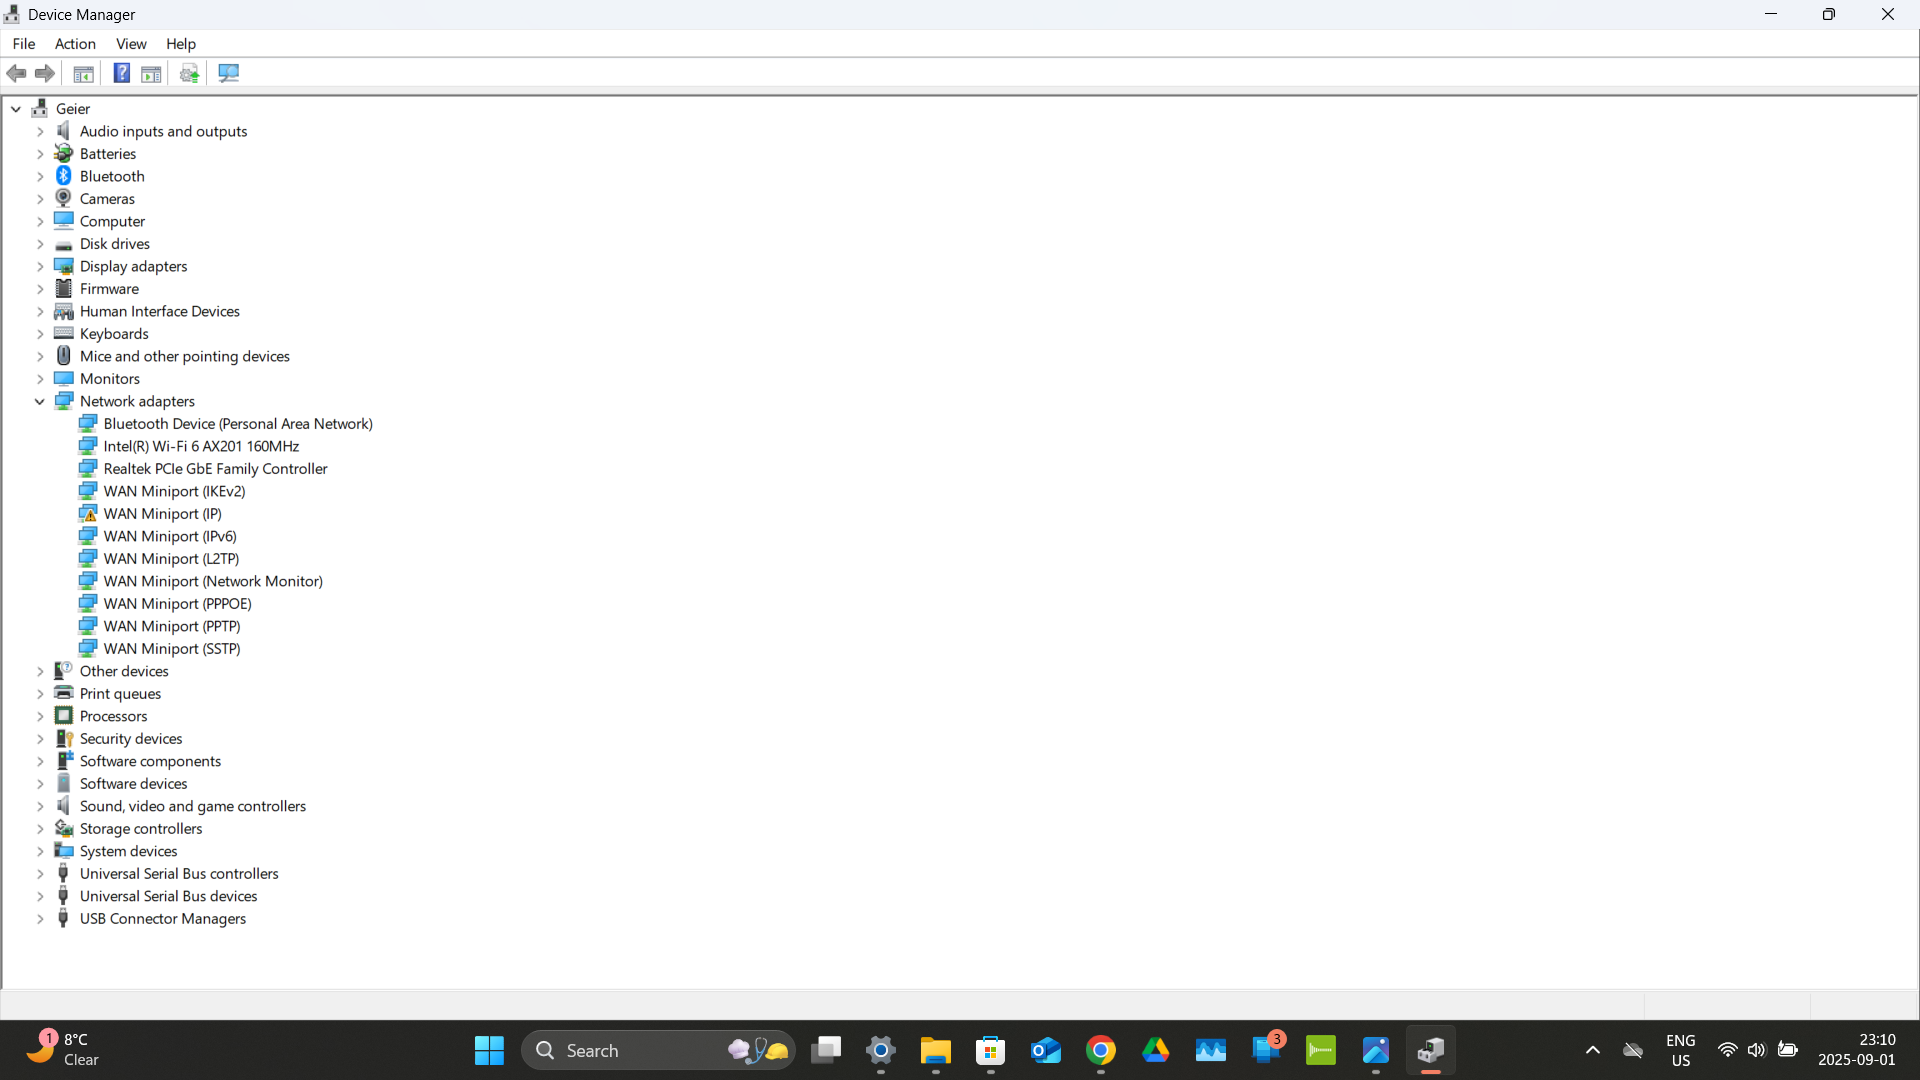Screen dimensions: 1920x1080
Task: Expand the USB Connector Managers category
Action: click(40, 919)
